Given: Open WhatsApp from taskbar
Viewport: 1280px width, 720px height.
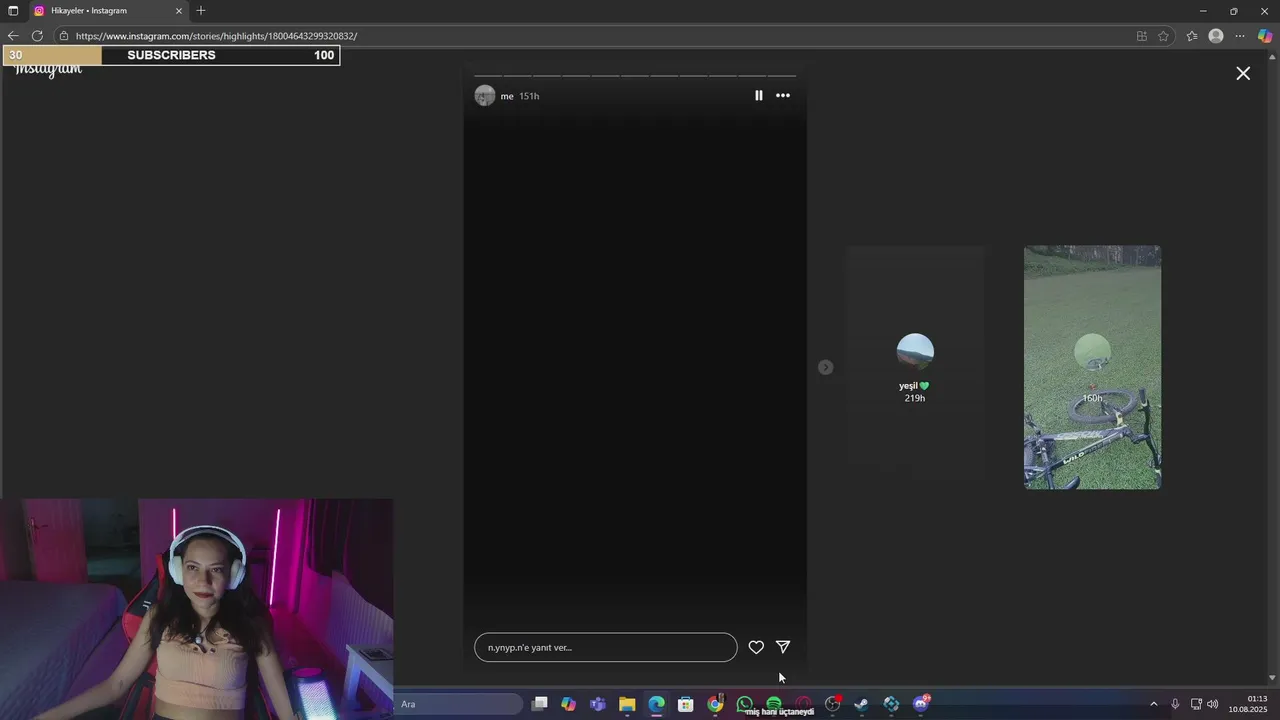Looking at the screenshot, I should tap(745, 704).
